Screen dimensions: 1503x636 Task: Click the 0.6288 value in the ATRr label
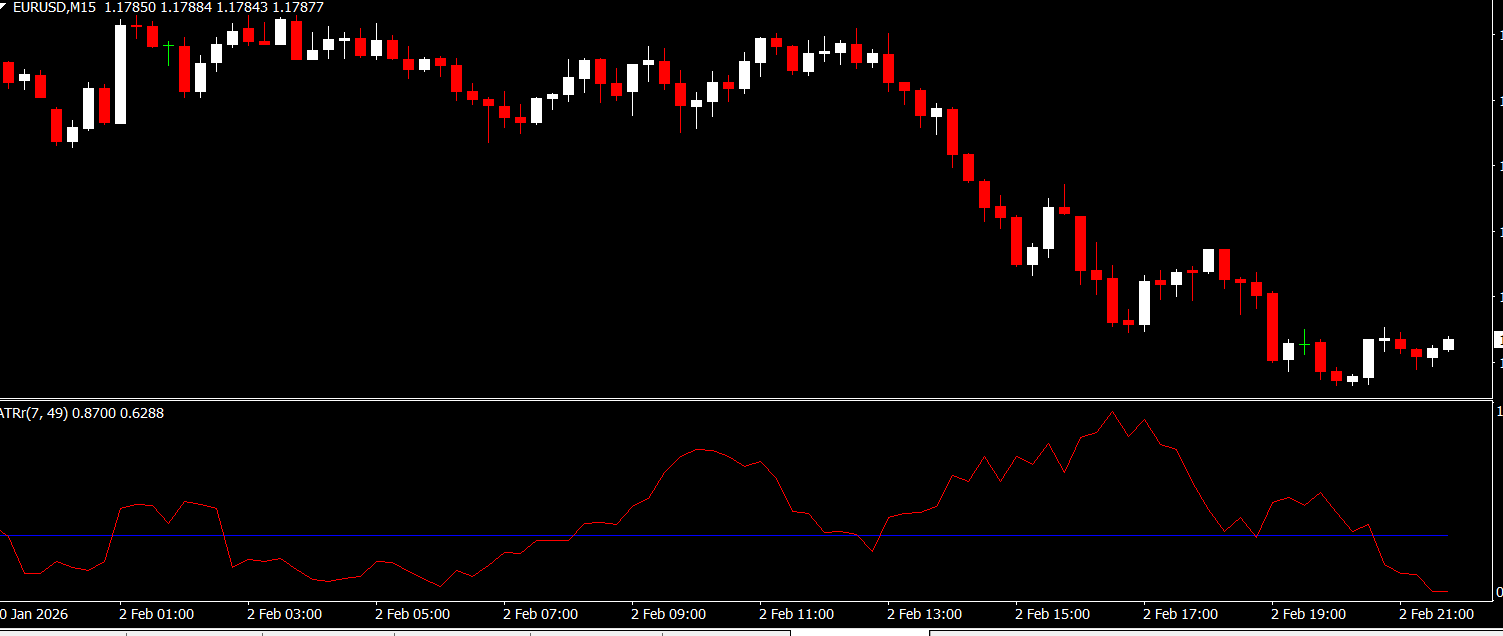142,413
